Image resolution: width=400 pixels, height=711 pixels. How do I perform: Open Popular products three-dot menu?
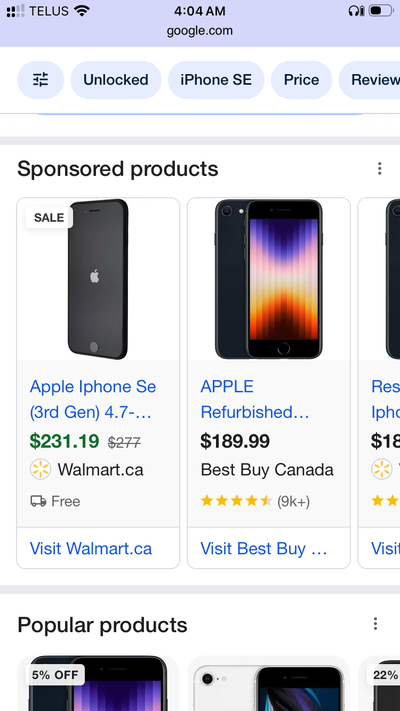(x=375, y=624)
